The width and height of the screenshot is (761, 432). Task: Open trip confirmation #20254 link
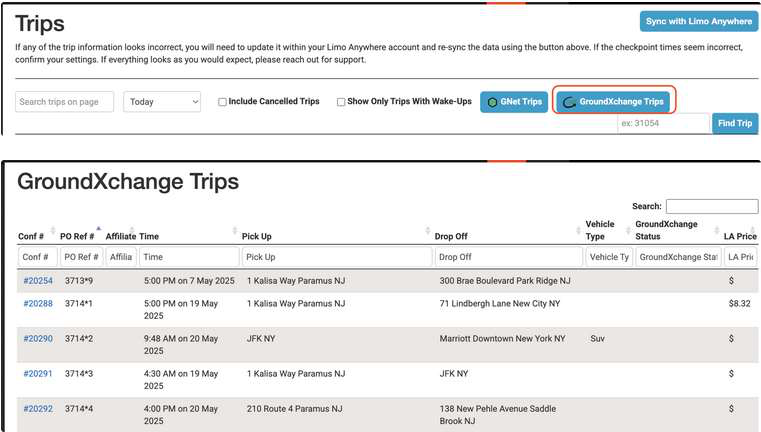tap(38, 281)
